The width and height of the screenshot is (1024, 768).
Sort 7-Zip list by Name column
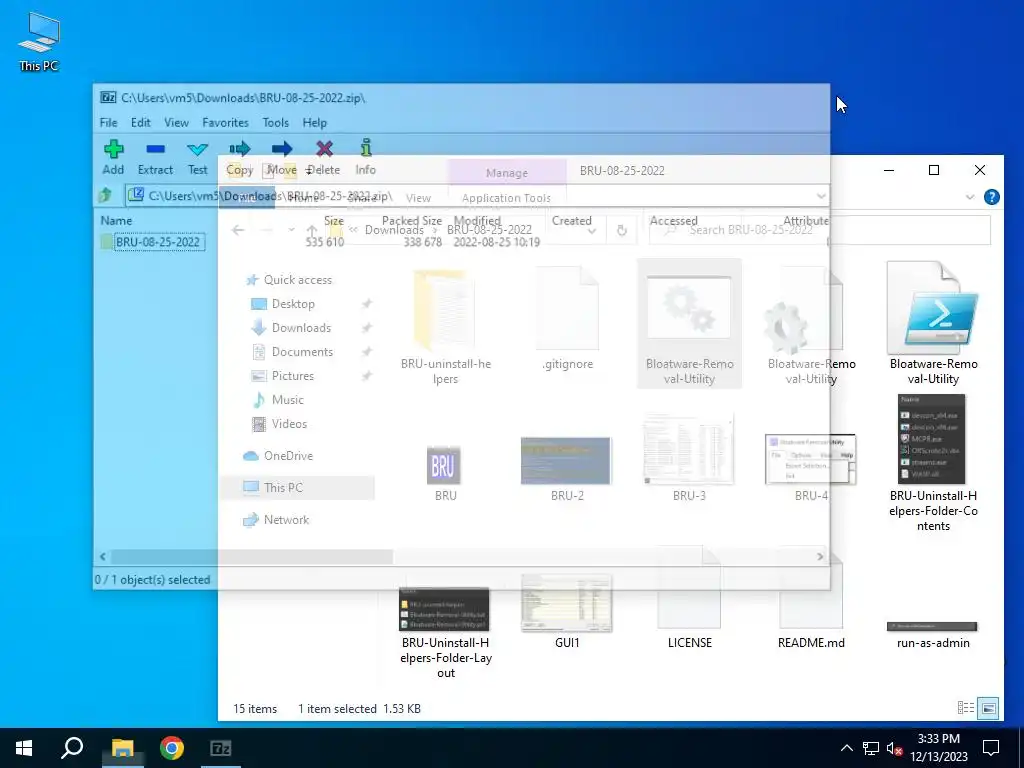116,221
